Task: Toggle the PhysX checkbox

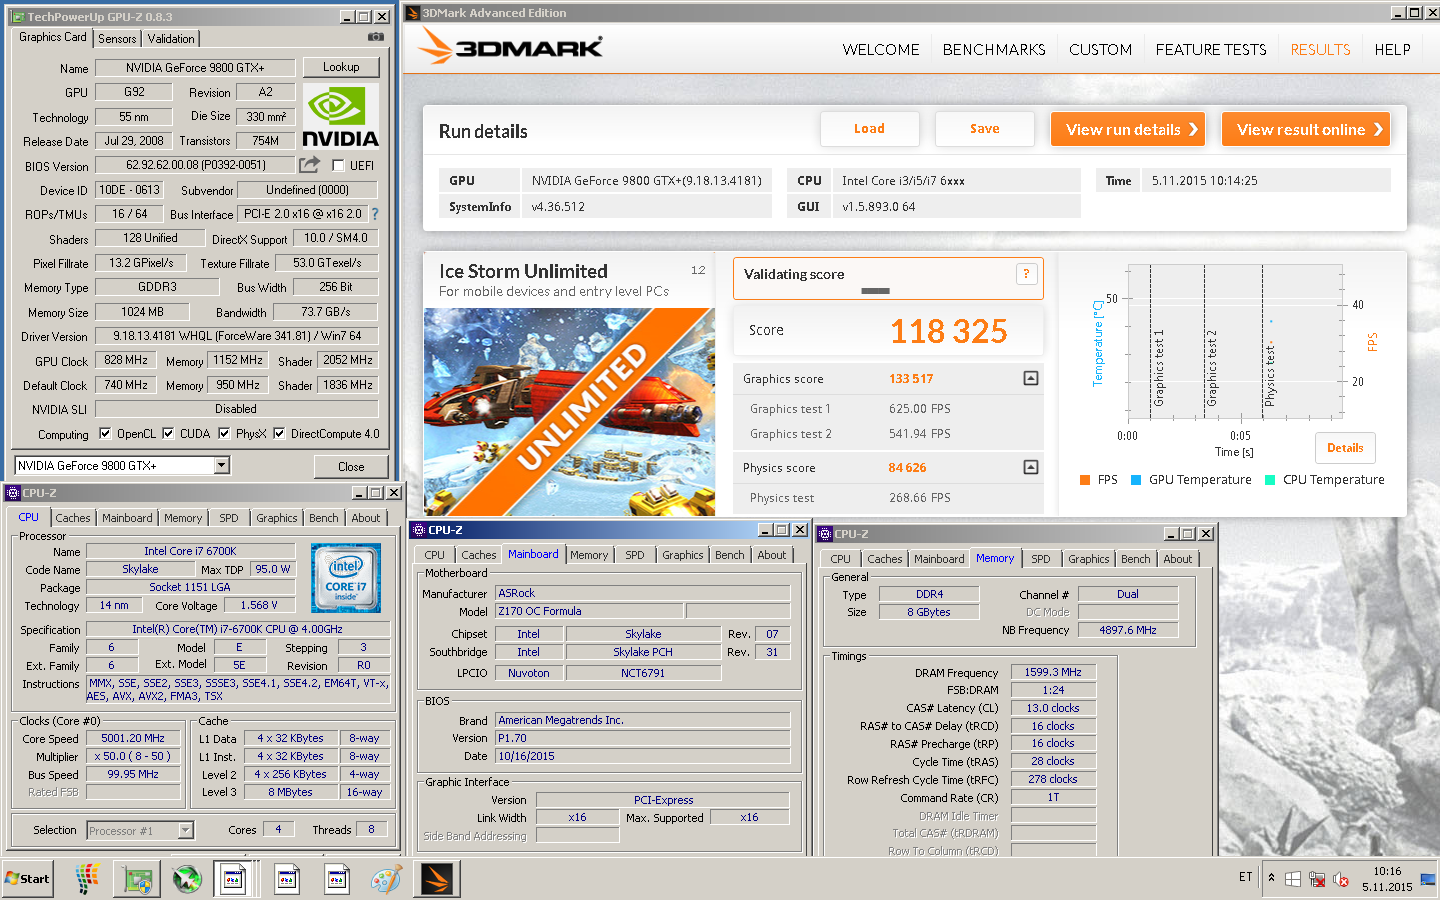Action: (x=224, y=434)
